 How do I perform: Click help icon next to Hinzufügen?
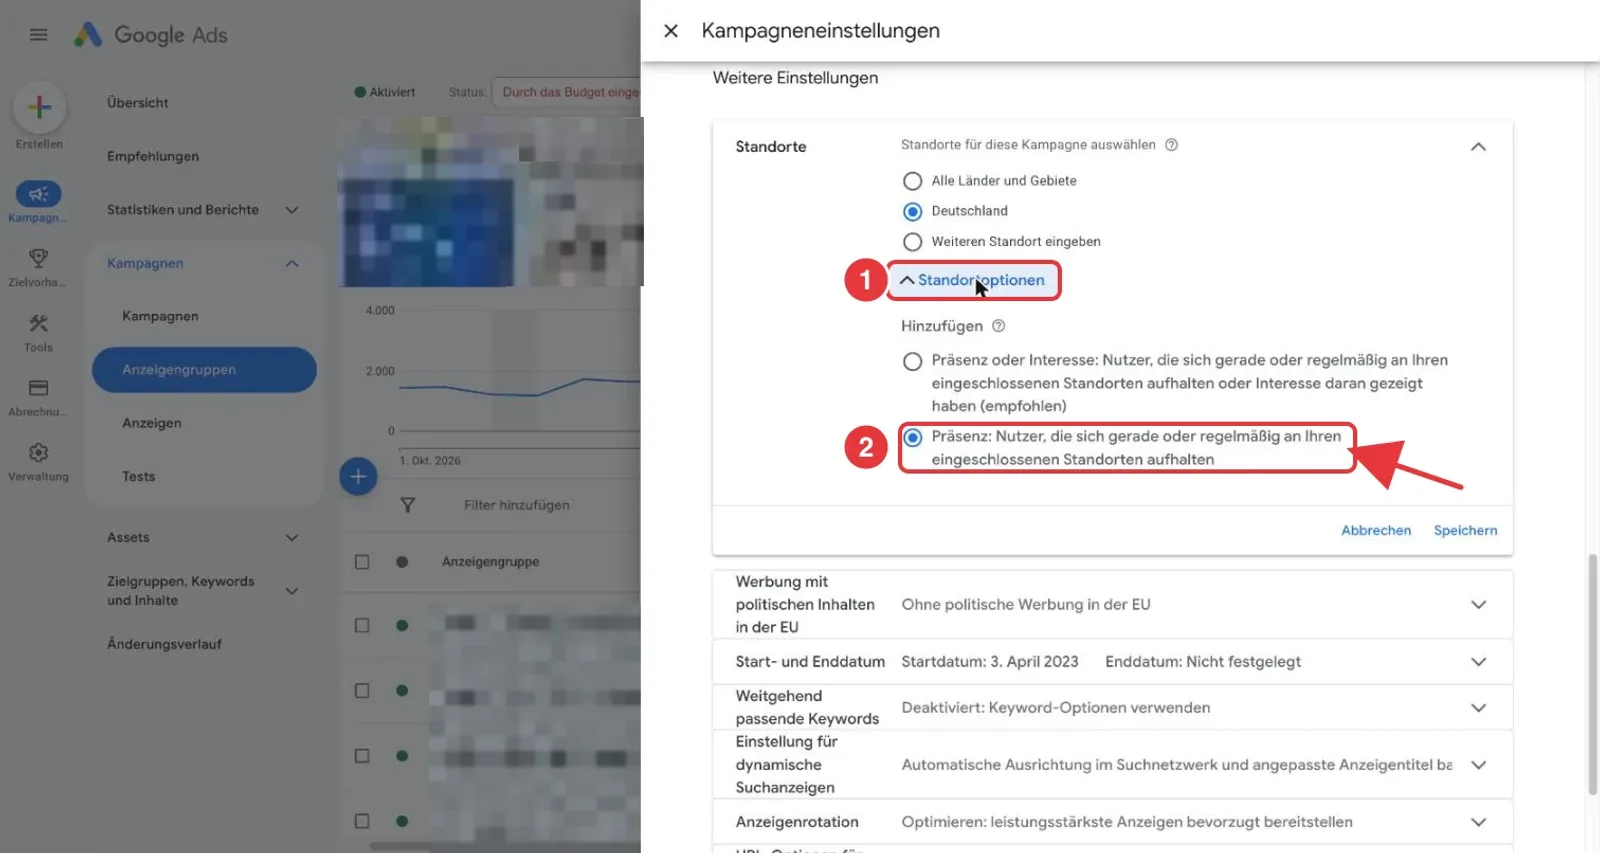pos(998,326)
